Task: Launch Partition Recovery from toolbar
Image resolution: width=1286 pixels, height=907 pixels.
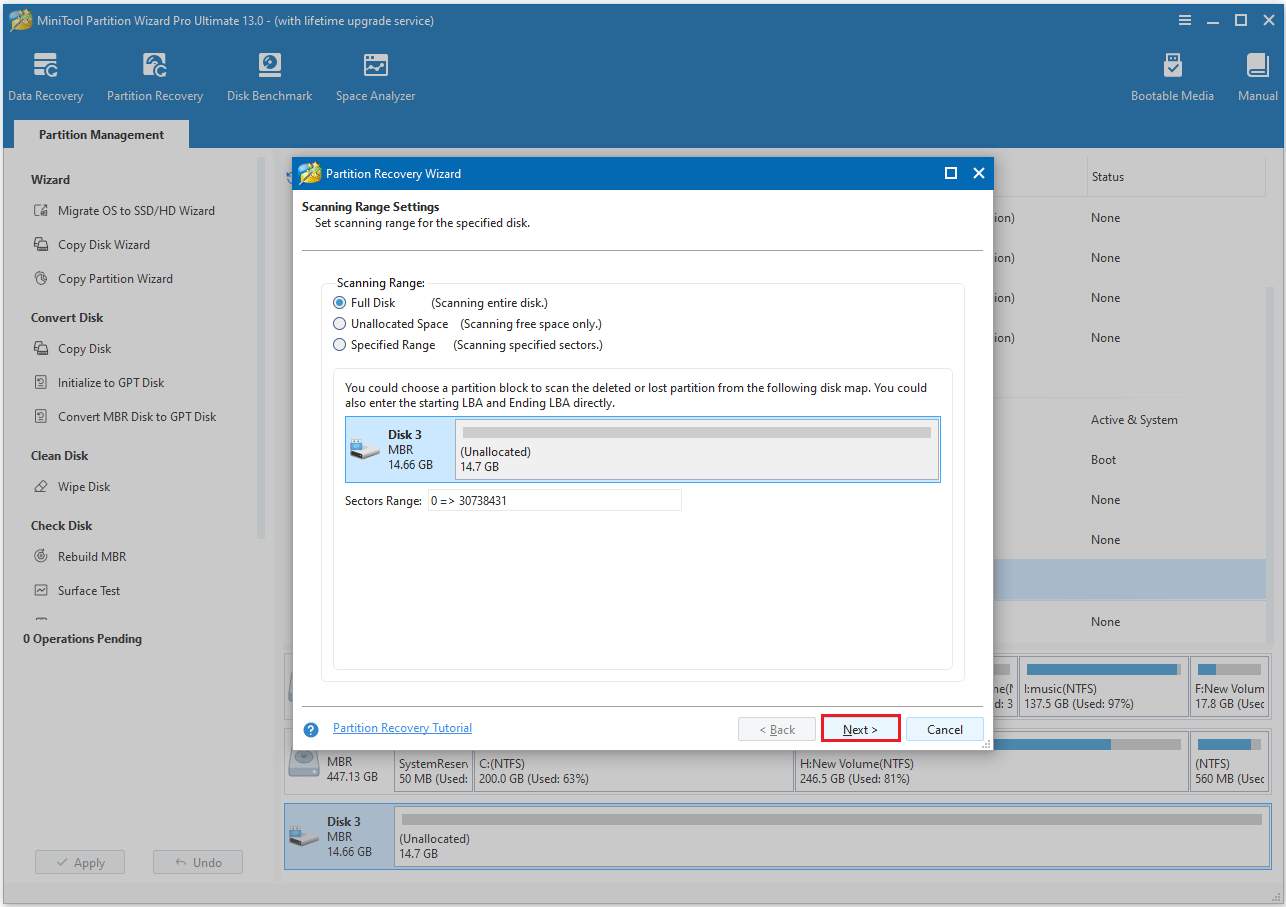Action: [155, 78]
